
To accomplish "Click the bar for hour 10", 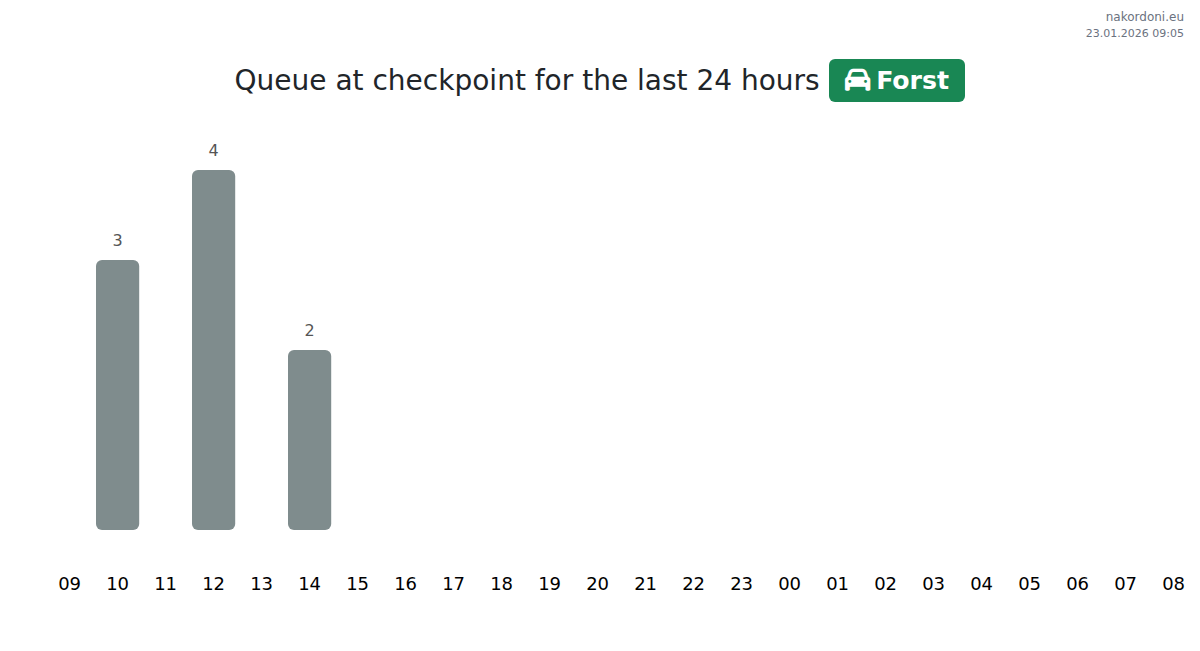I will (117, 395).
